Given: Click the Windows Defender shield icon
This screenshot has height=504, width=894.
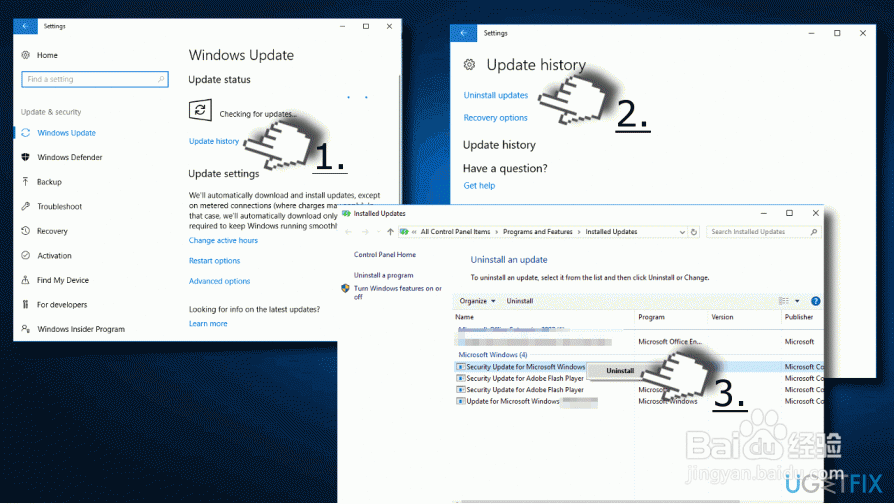Looking at the screenshot, I should click(x=26, y=157).
